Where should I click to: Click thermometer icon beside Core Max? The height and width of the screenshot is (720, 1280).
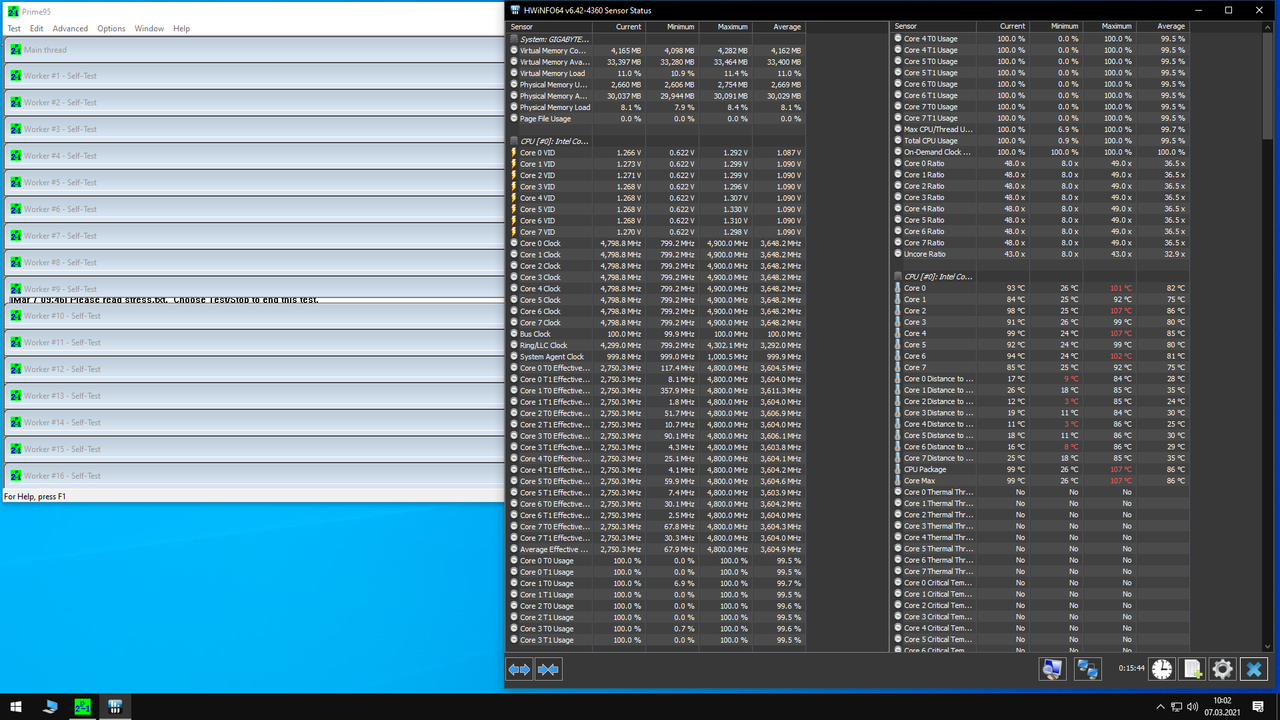point(897,481)
